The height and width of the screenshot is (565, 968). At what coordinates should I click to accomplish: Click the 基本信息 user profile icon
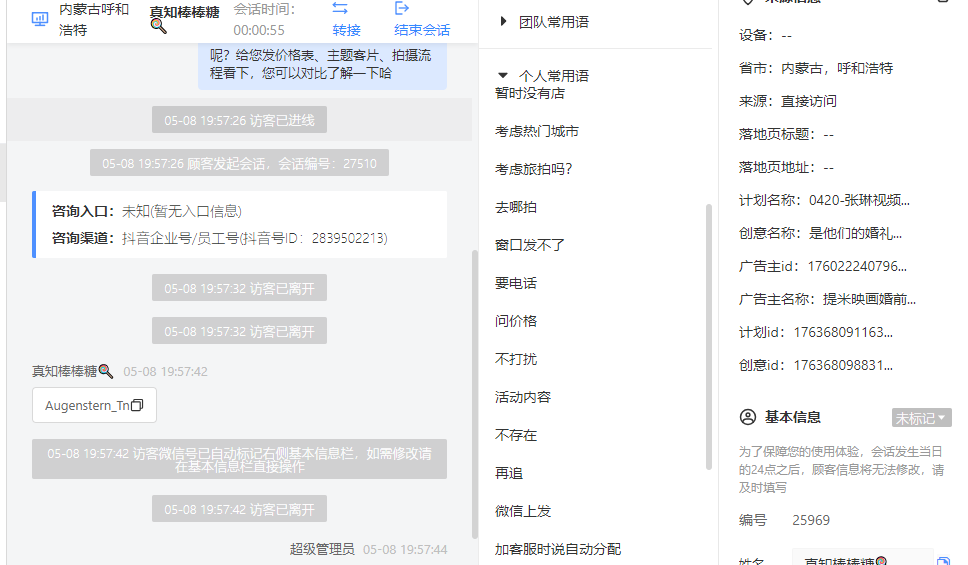(748, 417)
